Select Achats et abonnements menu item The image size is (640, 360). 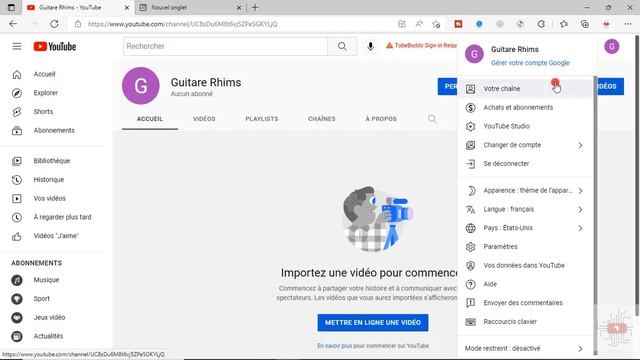click(525, 107)
